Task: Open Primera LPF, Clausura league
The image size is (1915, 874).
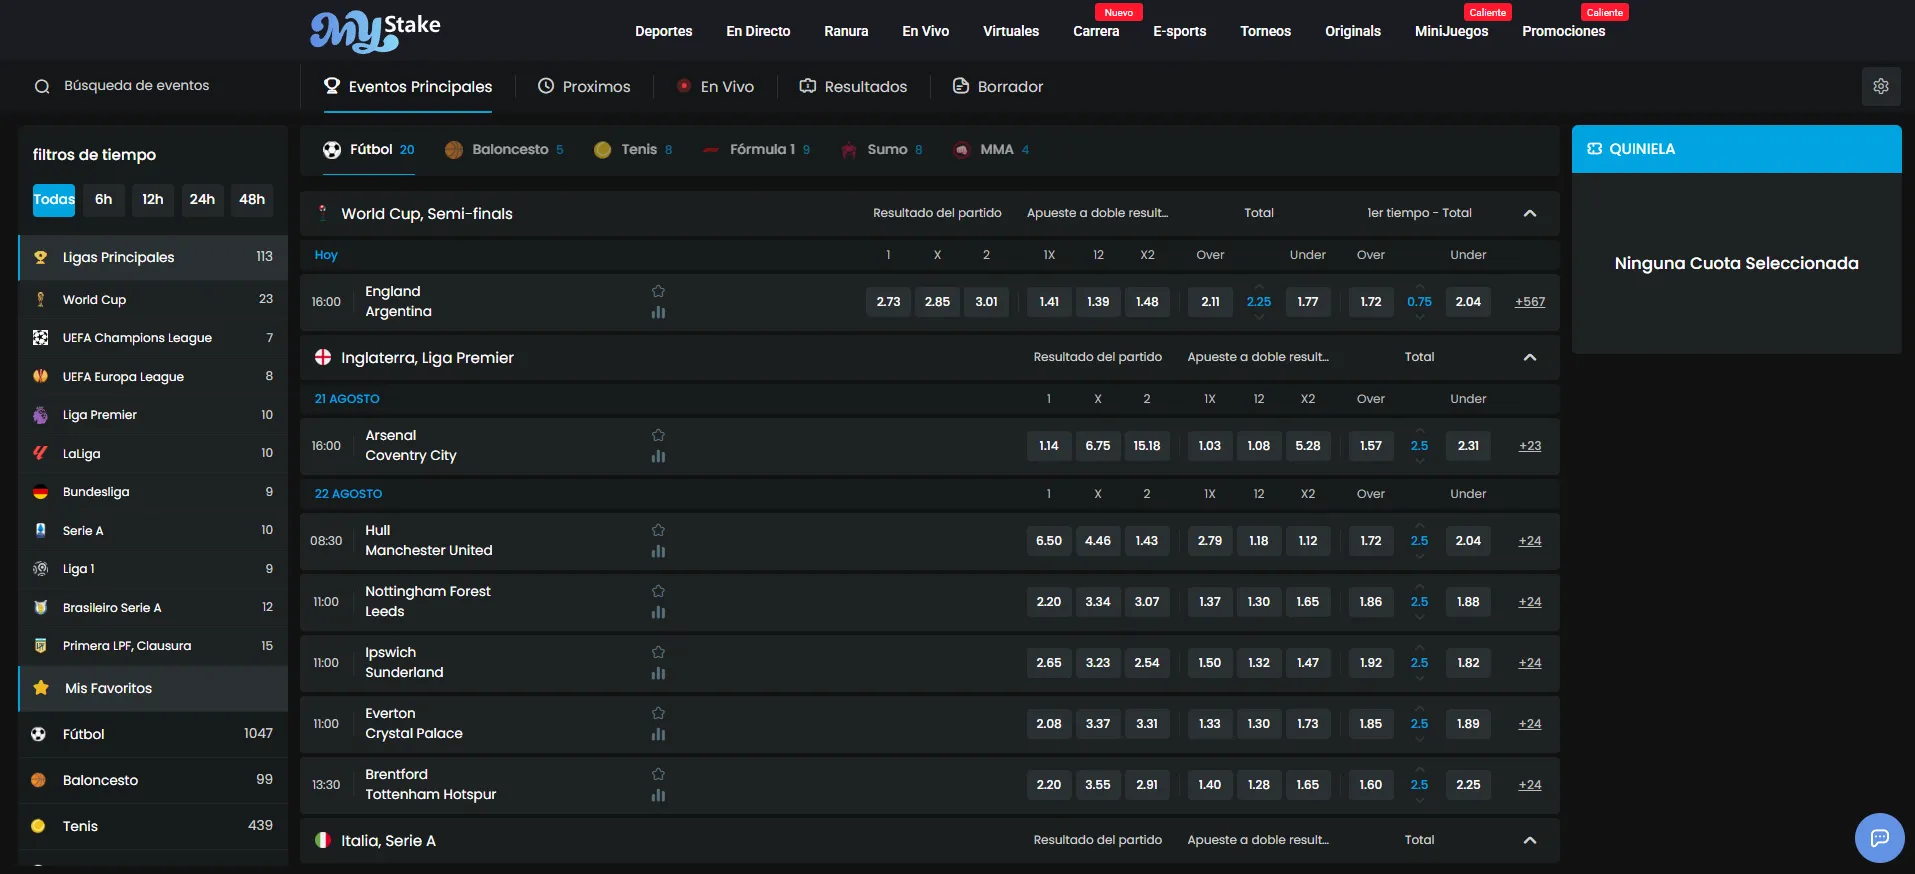Action: [x=153, y=646]
